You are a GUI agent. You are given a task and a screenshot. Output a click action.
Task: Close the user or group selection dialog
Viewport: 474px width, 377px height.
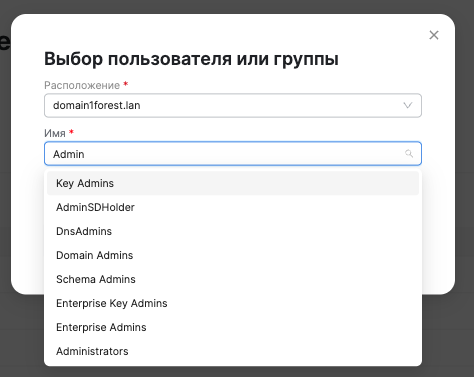pyautogui.click(x=434, y=35)
